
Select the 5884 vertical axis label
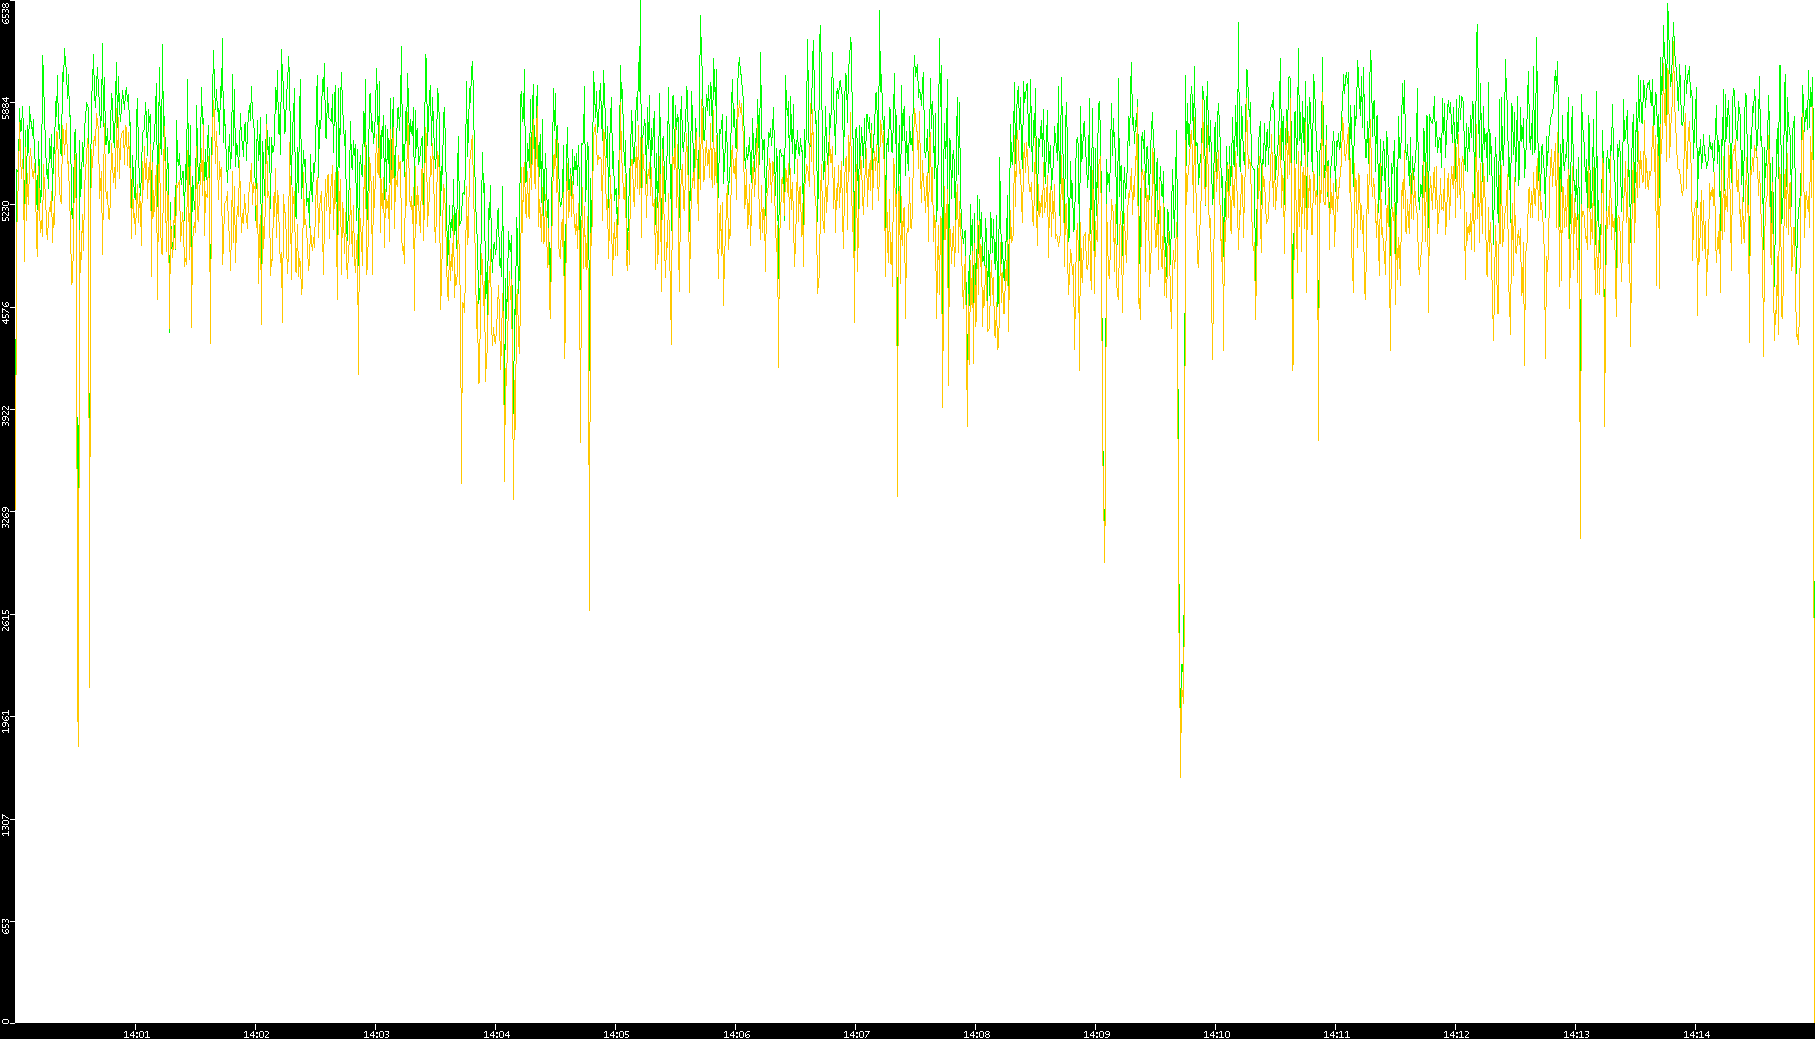pos(7,108)
